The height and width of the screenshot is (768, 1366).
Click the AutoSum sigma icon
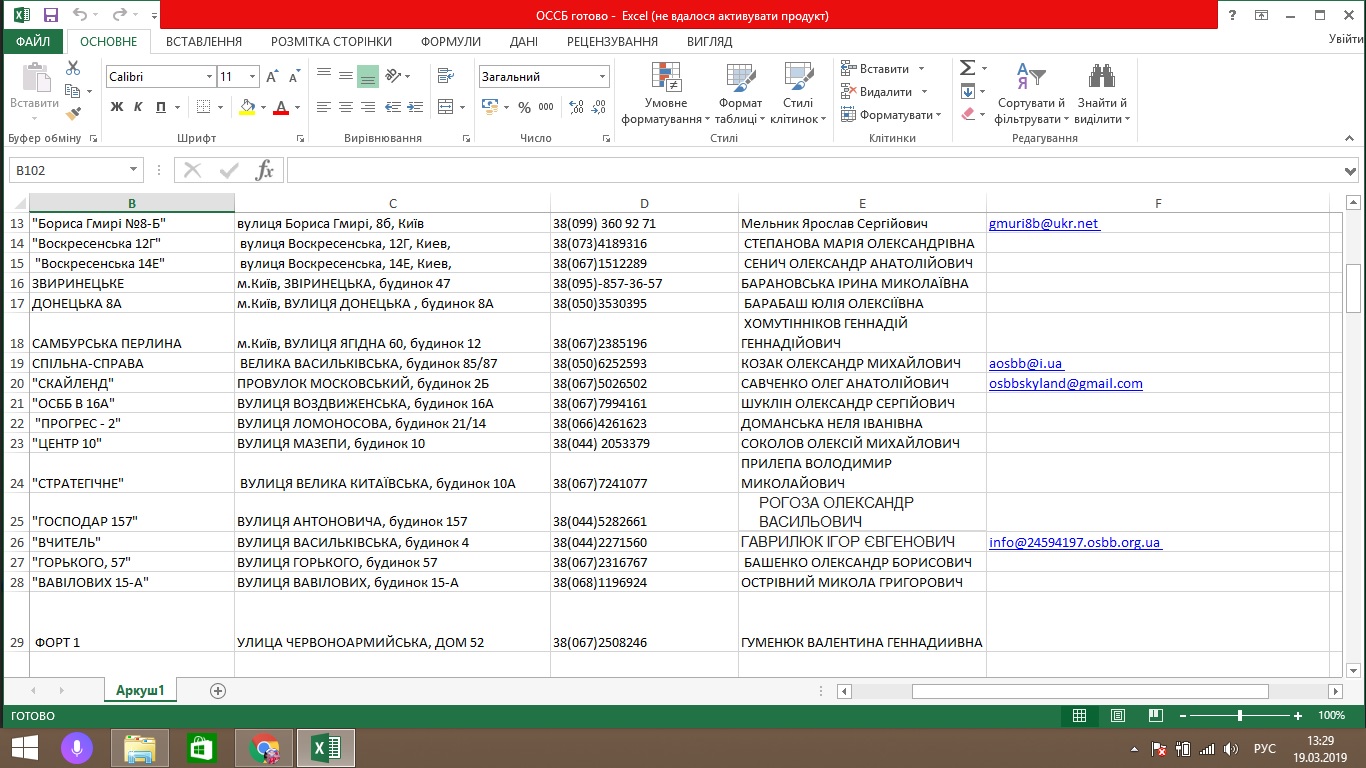[967, 68]
